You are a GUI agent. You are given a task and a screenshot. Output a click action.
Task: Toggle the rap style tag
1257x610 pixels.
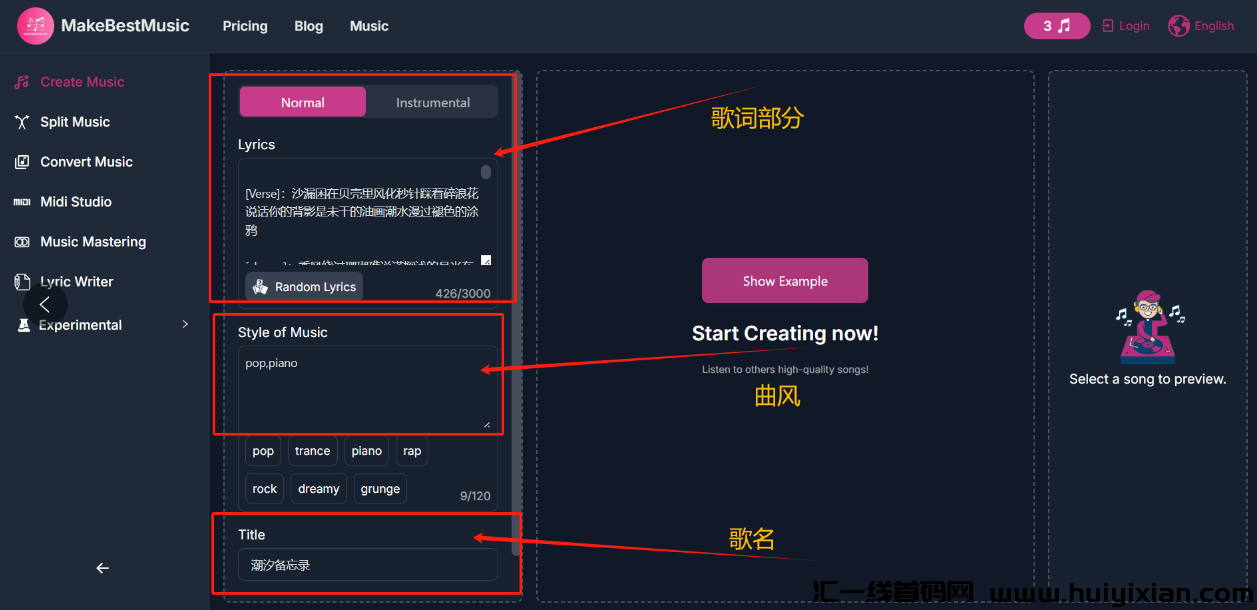pos(412,451)
